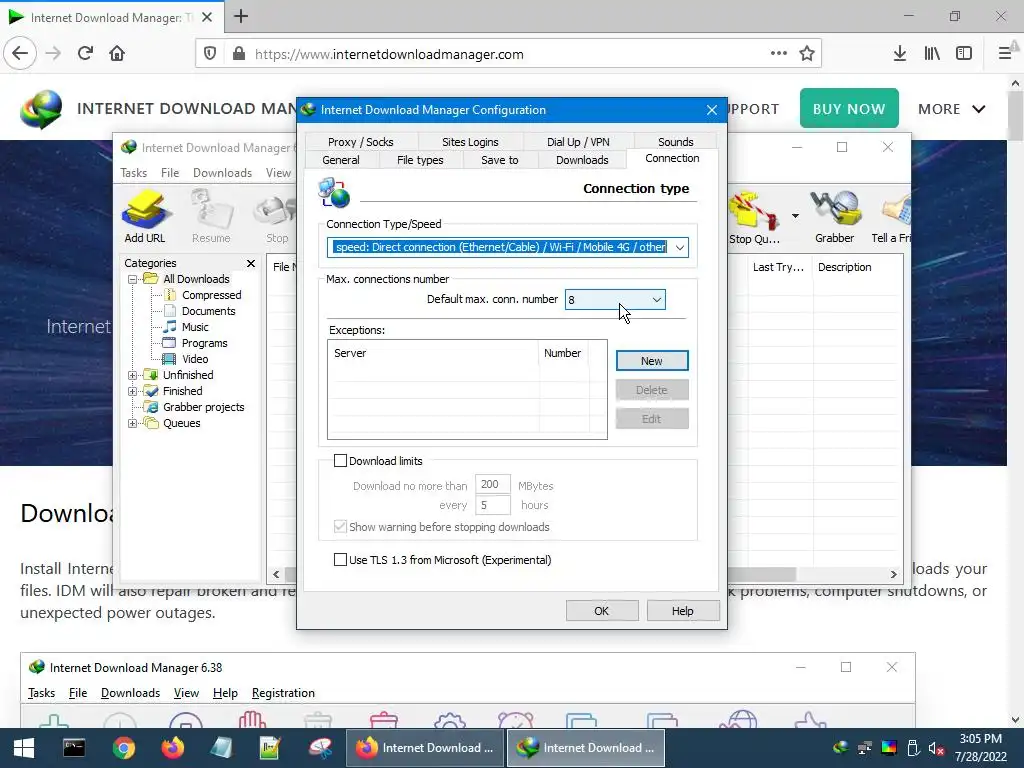This screenshot has width=1024, height=768.
Task: Open page actions three-dot menu
Action: click(778, 54)
